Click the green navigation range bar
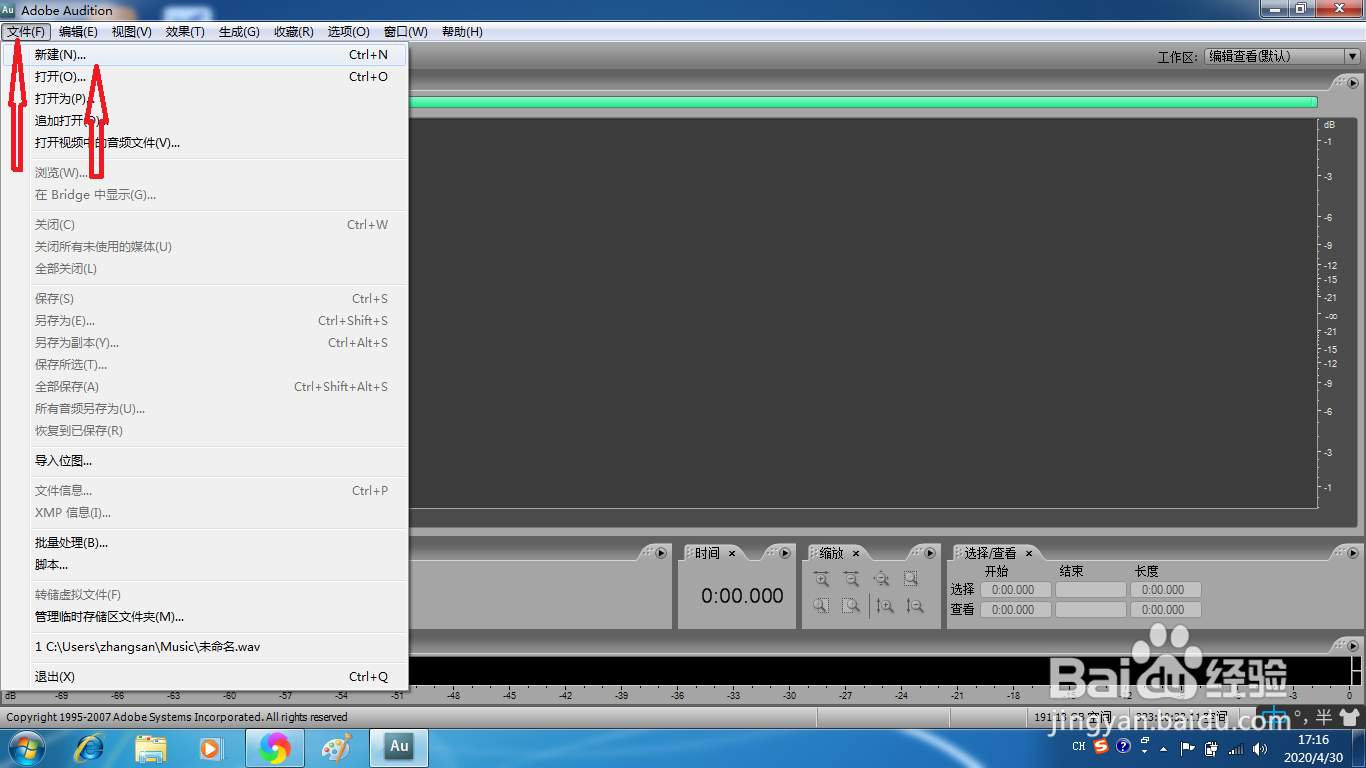This screenshot has width=1366, height=768. point(862,102)
